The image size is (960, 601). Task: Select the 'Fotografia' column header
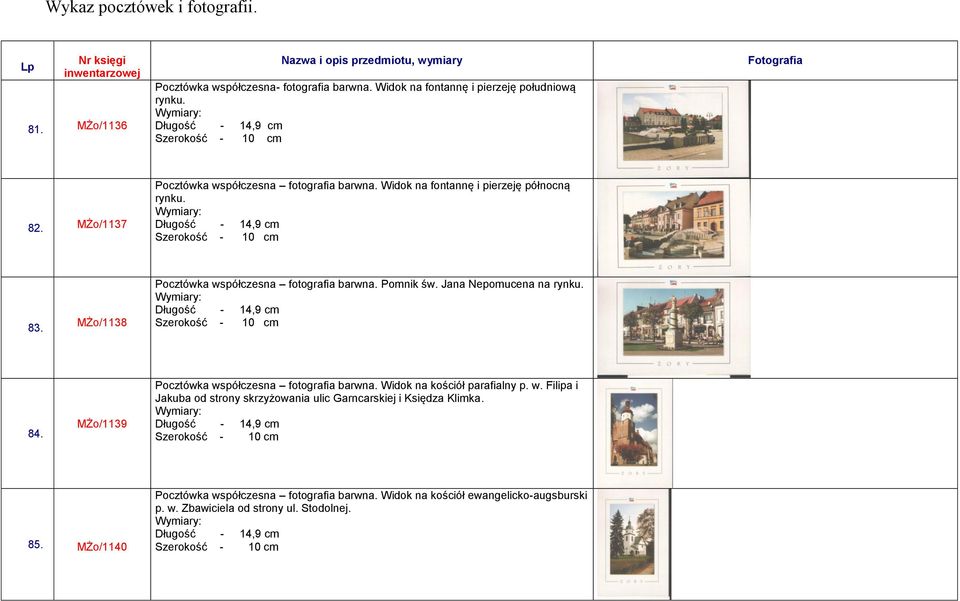pyautogui.click(x=775, y=60)
